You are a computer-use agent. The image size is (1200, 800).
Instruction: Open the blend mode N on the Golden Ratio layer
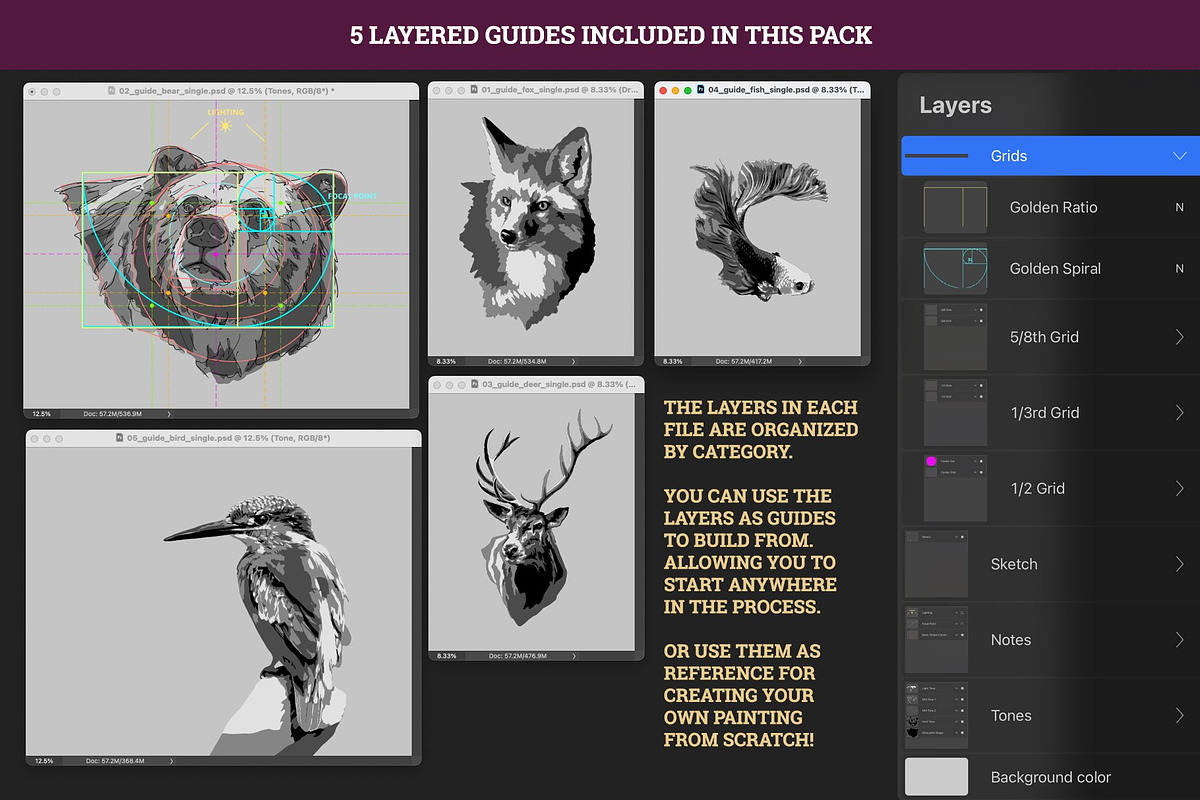pos(1179,207)
